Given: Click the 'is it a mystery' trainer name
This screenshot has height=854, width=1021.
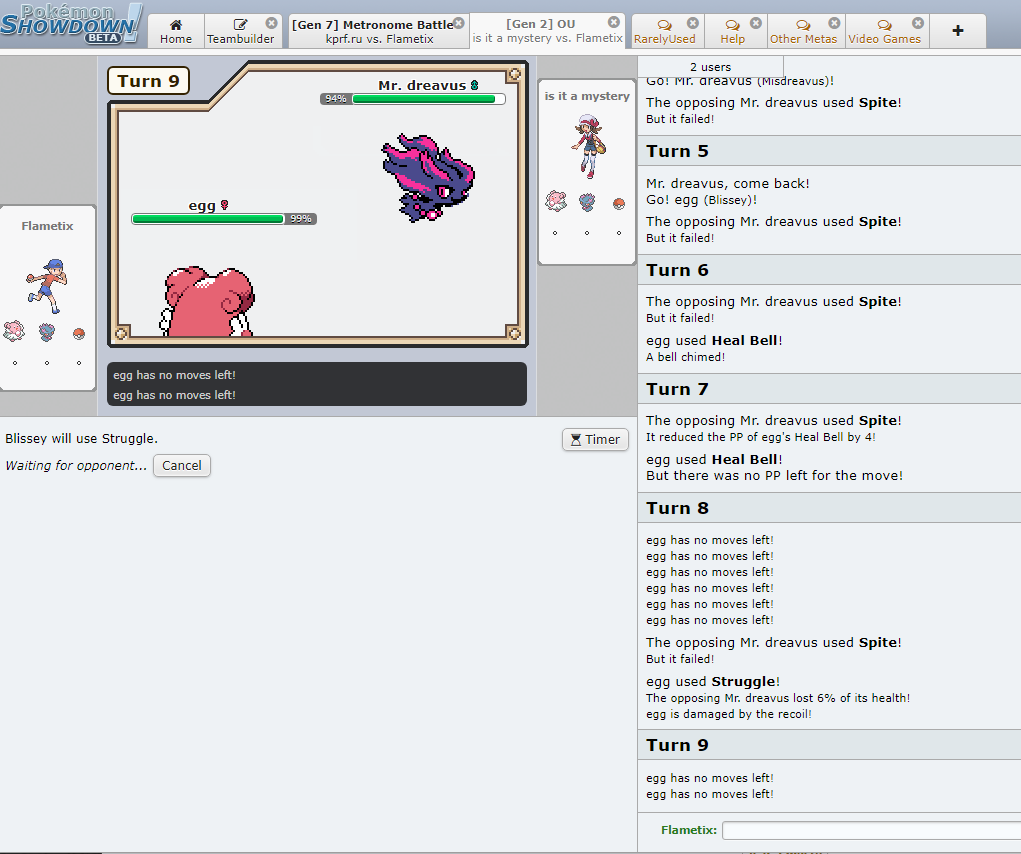Looking at the screenshot, I should (587, 96).
